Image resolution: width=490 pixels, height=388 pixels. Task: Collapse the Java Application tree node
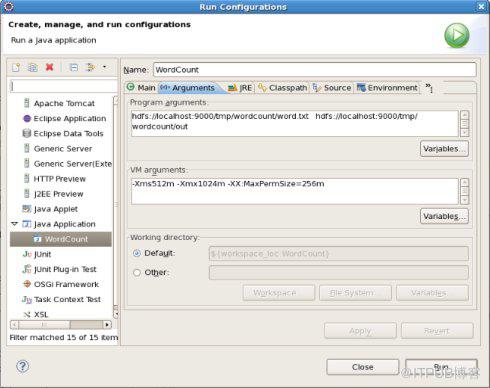pos(14,224)
